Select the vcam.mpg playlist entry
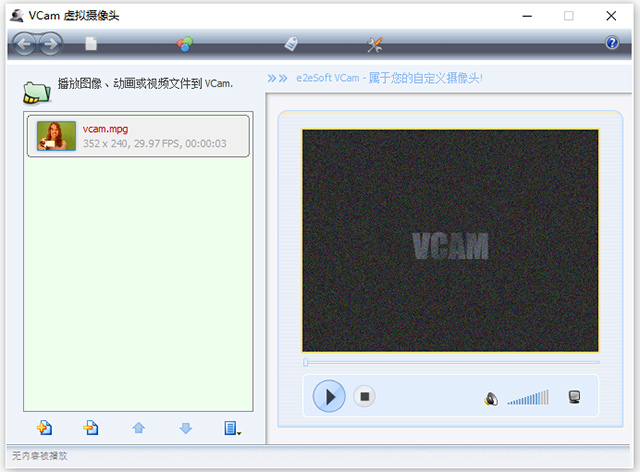Image resolution: width=640 pixels, height=472 pixels. point(138,136)
